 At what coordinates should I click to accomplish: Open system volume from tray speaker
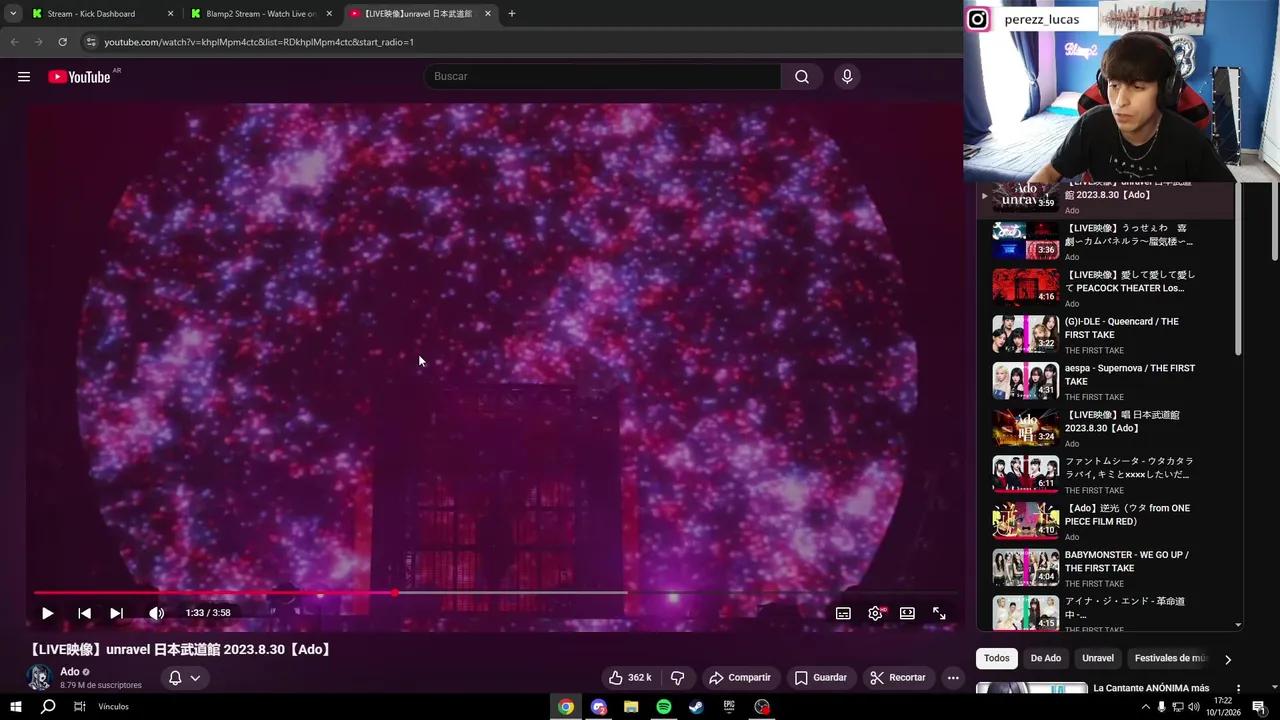tap(1194, 707)
